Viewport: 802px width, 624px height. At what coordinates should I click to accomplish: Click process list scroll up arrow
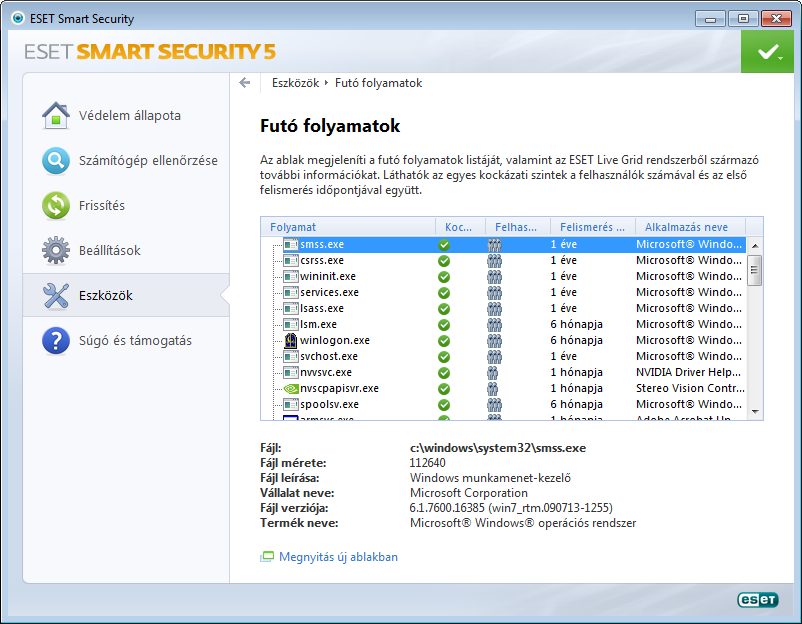coord(754,246)
